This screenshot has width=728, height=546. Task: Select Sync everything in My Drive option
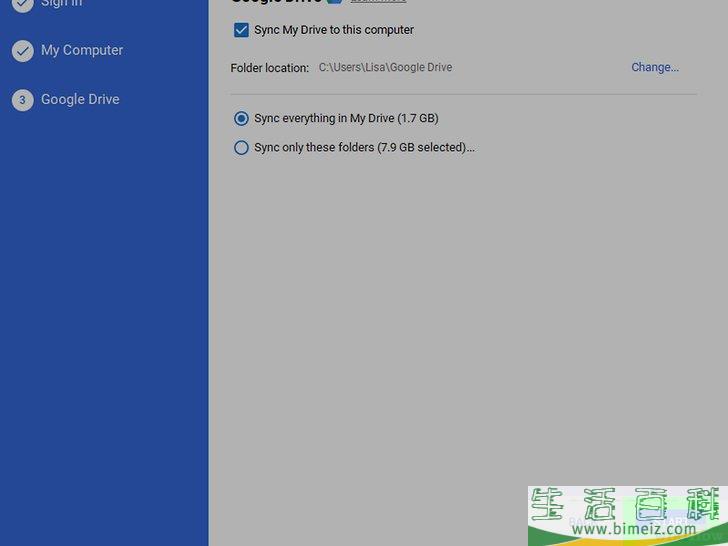tap(241, 118)
